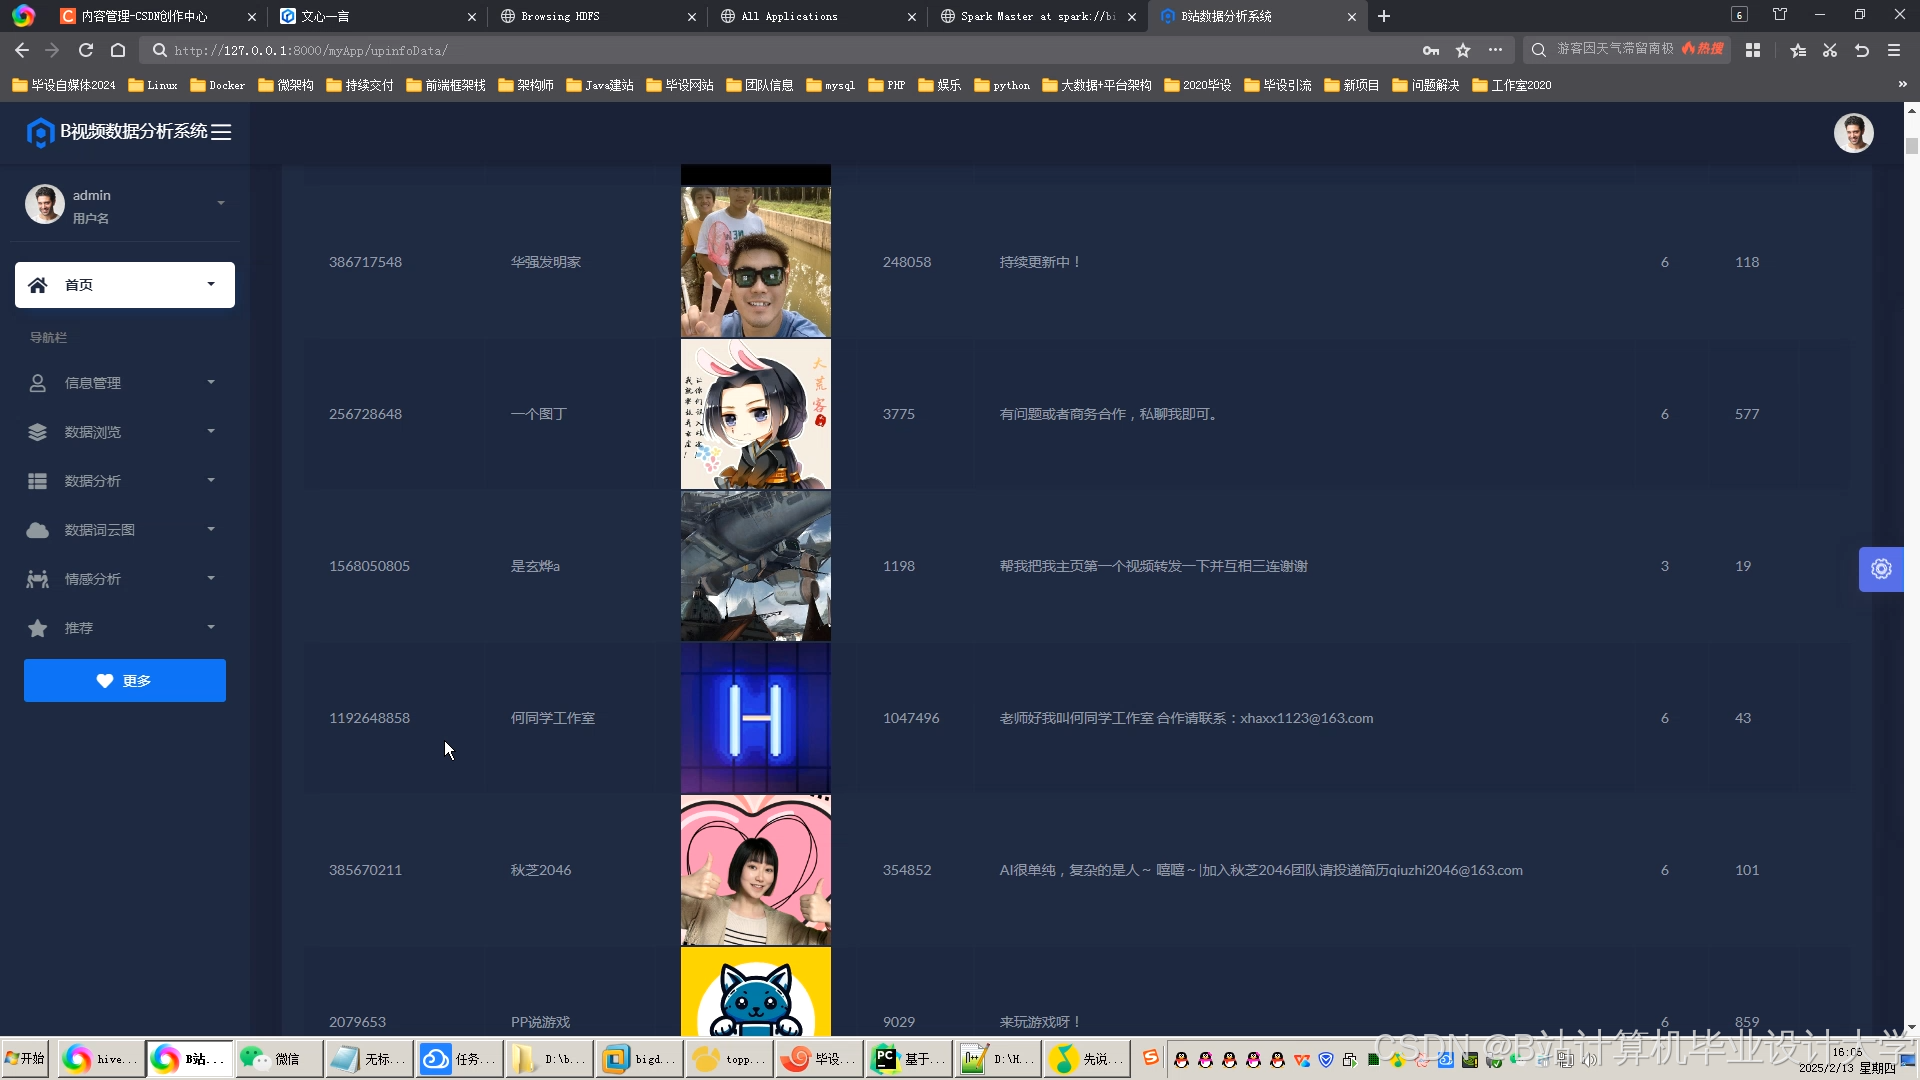The height and width of the screenshot is (1080, 1920).
Task: Reload the page with refresh icon
Action: tap(86, 50)
